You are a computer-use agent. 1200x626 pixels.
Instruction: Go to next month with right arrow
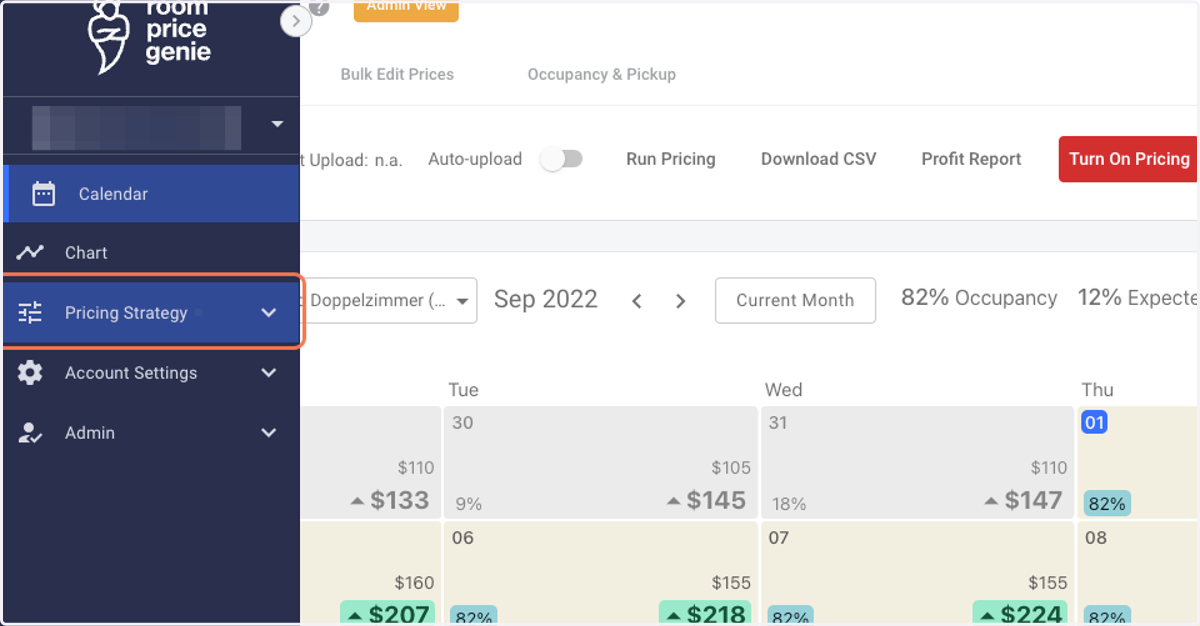[x=681, y=301]
